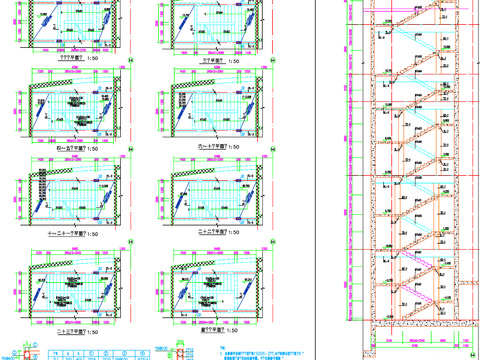Screen dimensions: 480x360
Task: Select axis bubble H below the stair section
Action: pyautogui.click(x=472, y=355)
